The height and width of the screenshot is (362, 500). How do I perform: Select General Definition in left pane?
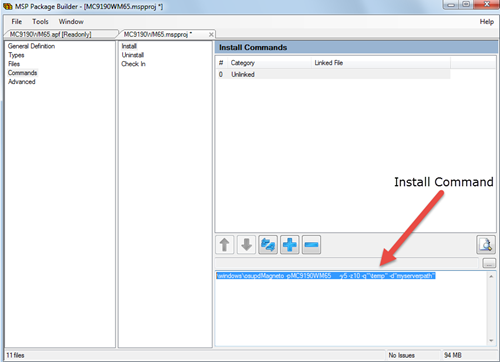point(31,46)
